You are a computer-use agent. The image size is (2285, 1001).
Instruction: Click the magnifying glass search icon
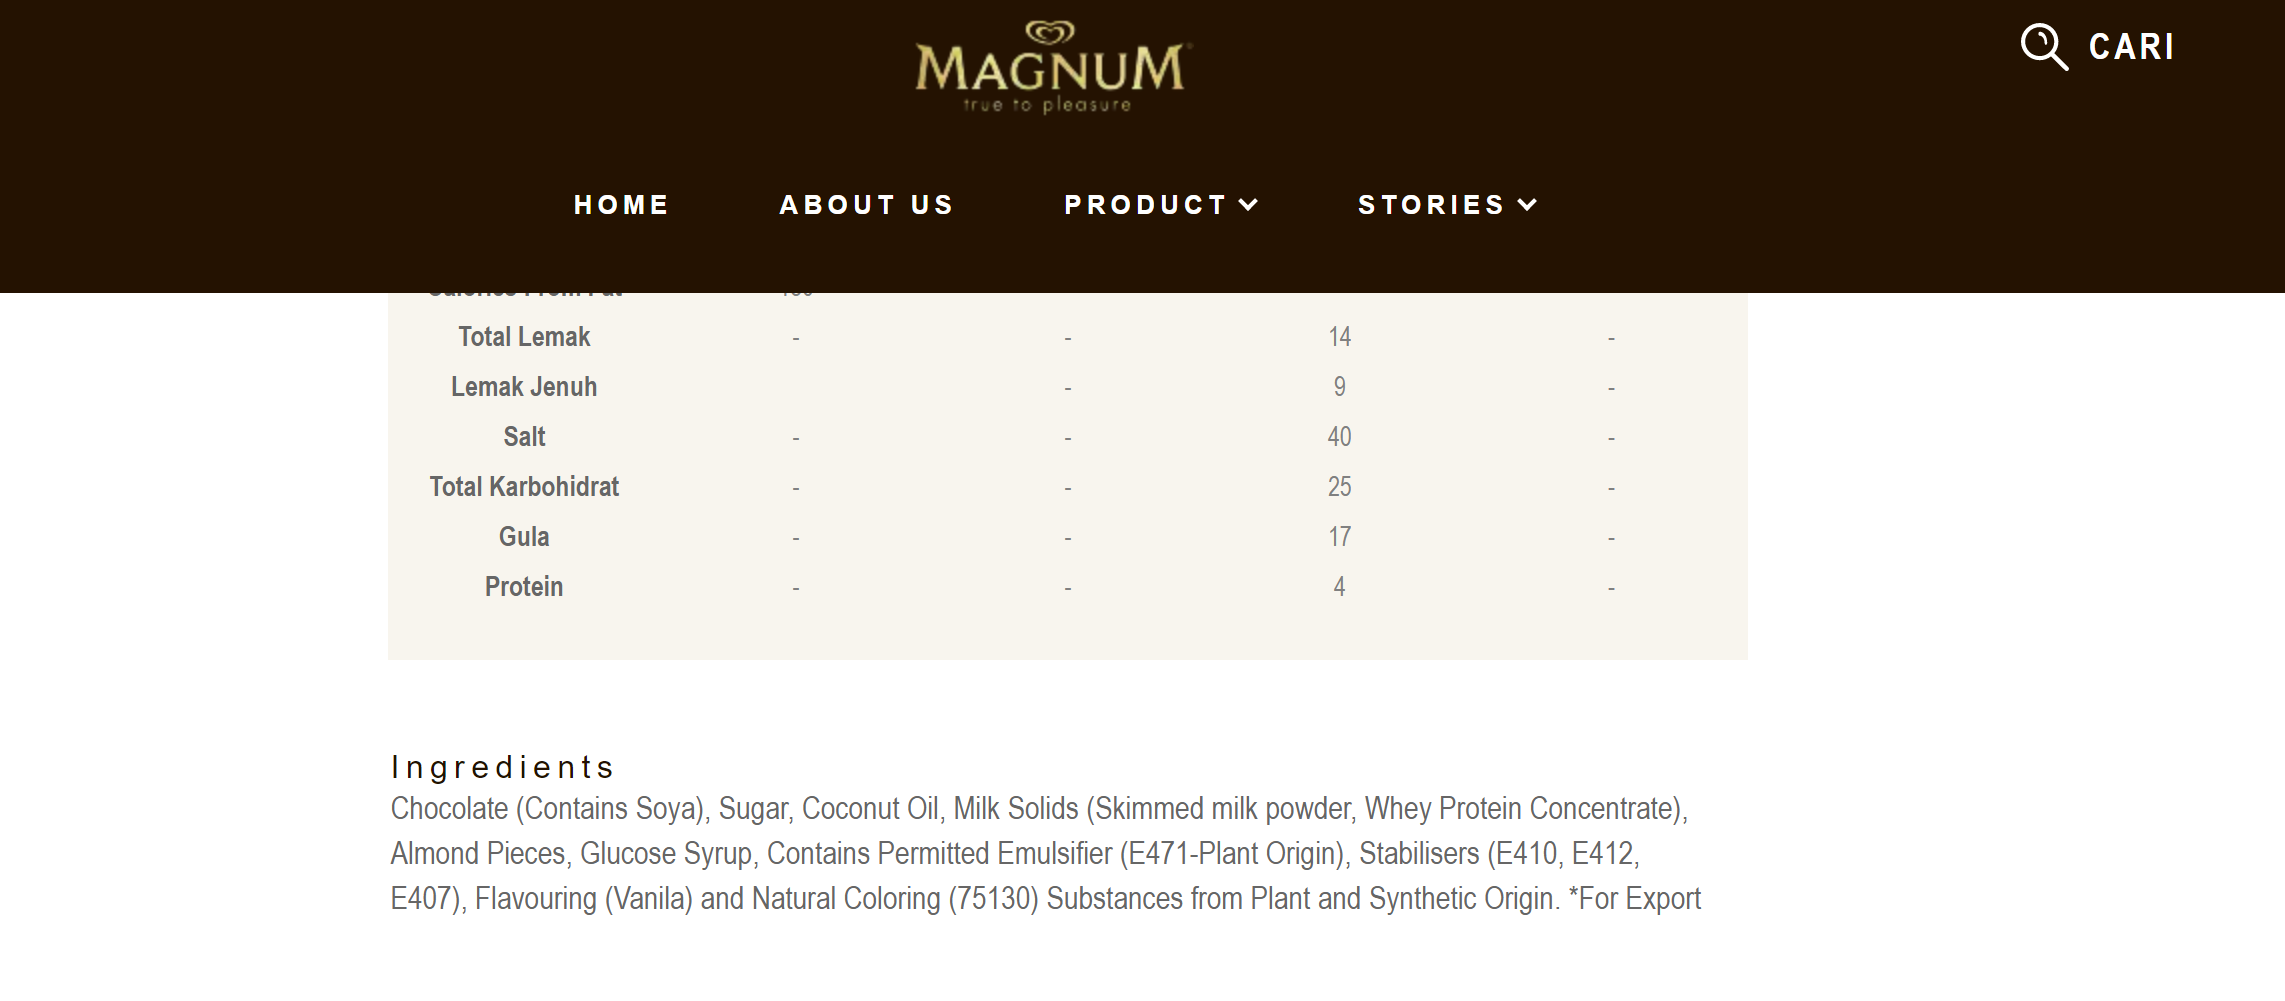tap(2043, 47)
